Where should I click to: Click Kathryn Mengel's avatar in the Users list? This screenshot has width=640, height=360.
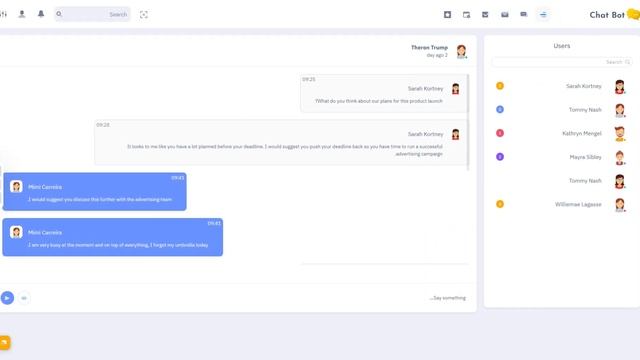620,134
